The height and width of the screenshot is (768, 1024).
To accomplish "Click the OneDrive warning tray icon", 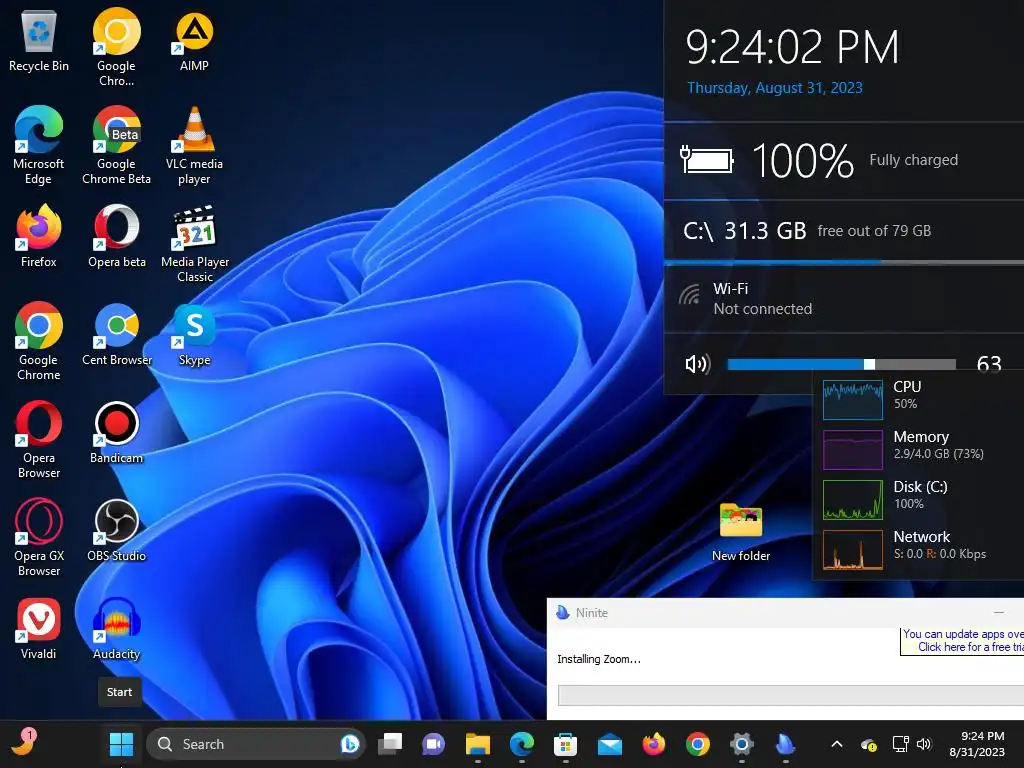I will click(869, 744).
